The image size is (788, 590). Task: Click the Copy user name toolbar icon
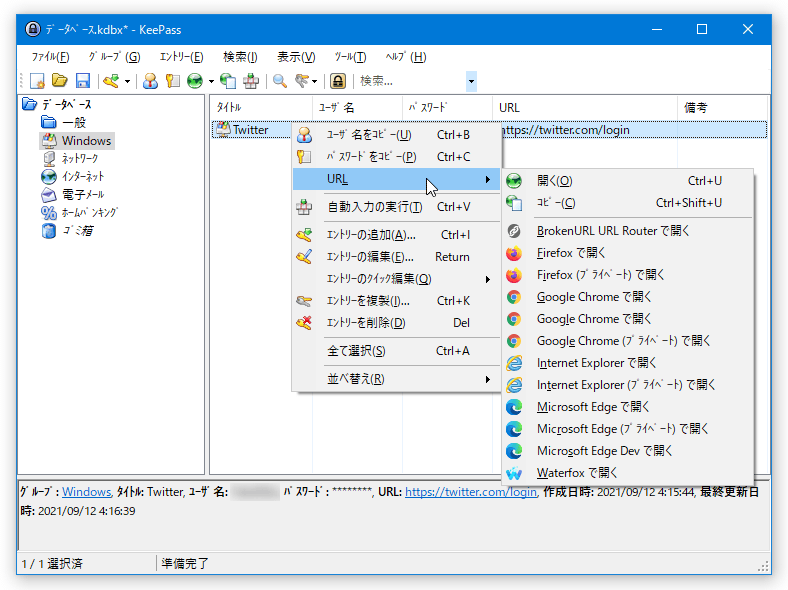coord(150,81)
